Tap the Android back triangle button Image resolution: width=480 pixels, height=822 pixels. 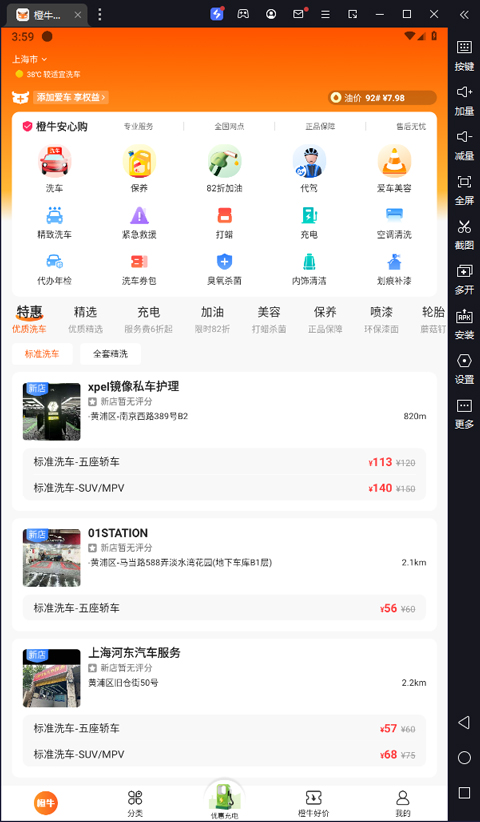[464, 723]
